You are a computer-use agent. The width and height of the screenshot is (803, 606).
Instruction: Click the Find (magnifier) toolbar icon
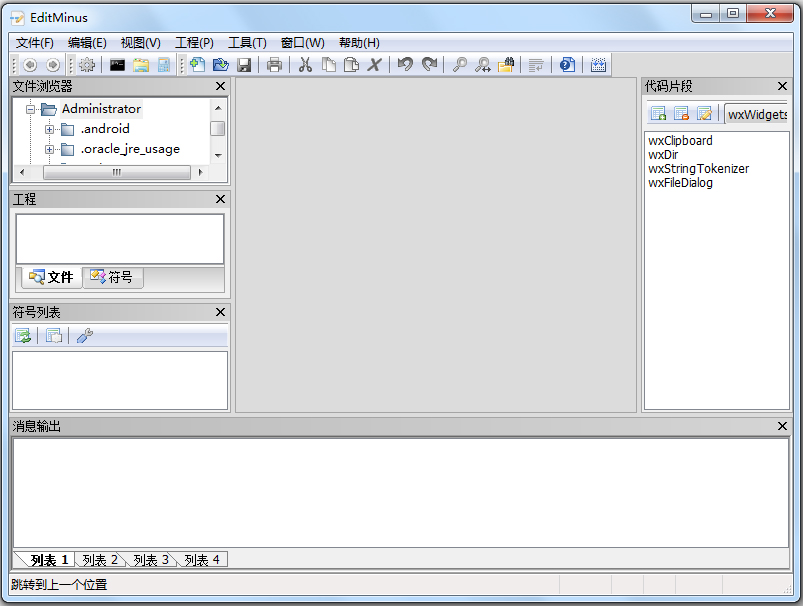460,65
